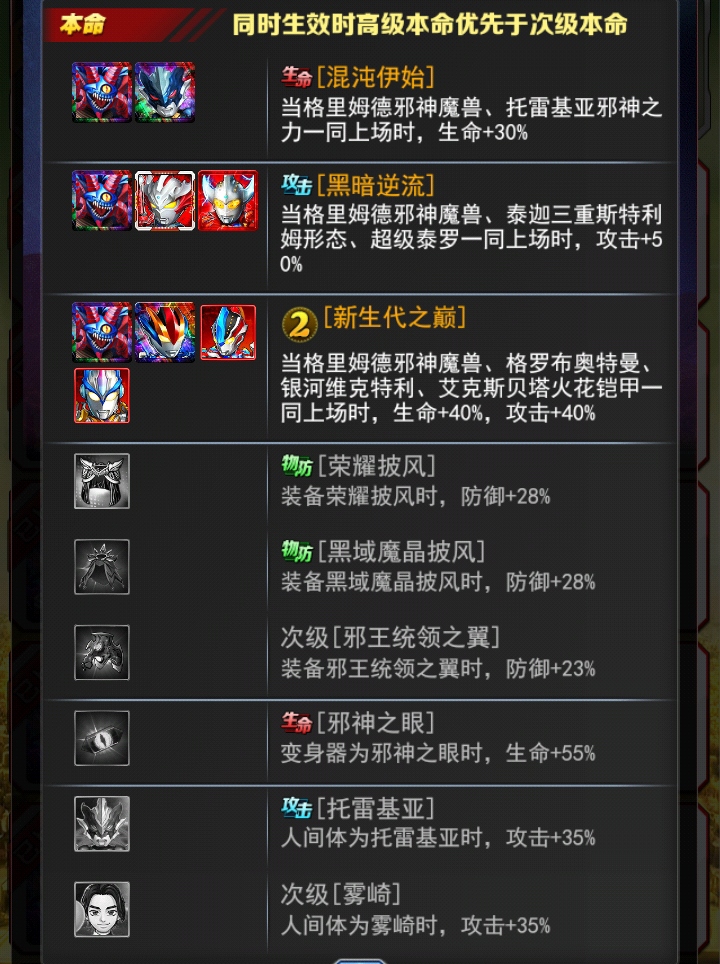Screen dimensions: 720x964
Task: Select Super Taro portrait in 黑暗逆流 row
Action: coord(228,200)
